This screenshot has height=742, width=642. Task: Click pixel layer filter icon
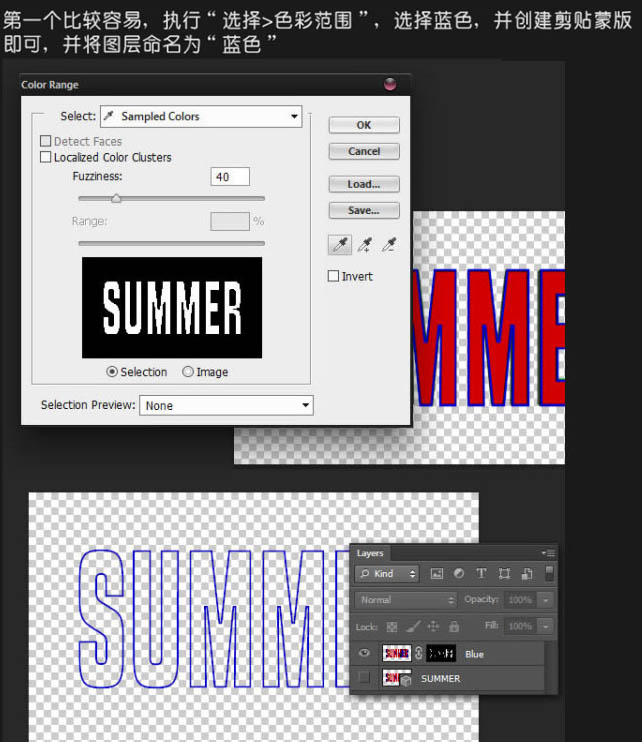tap(436, 574)
